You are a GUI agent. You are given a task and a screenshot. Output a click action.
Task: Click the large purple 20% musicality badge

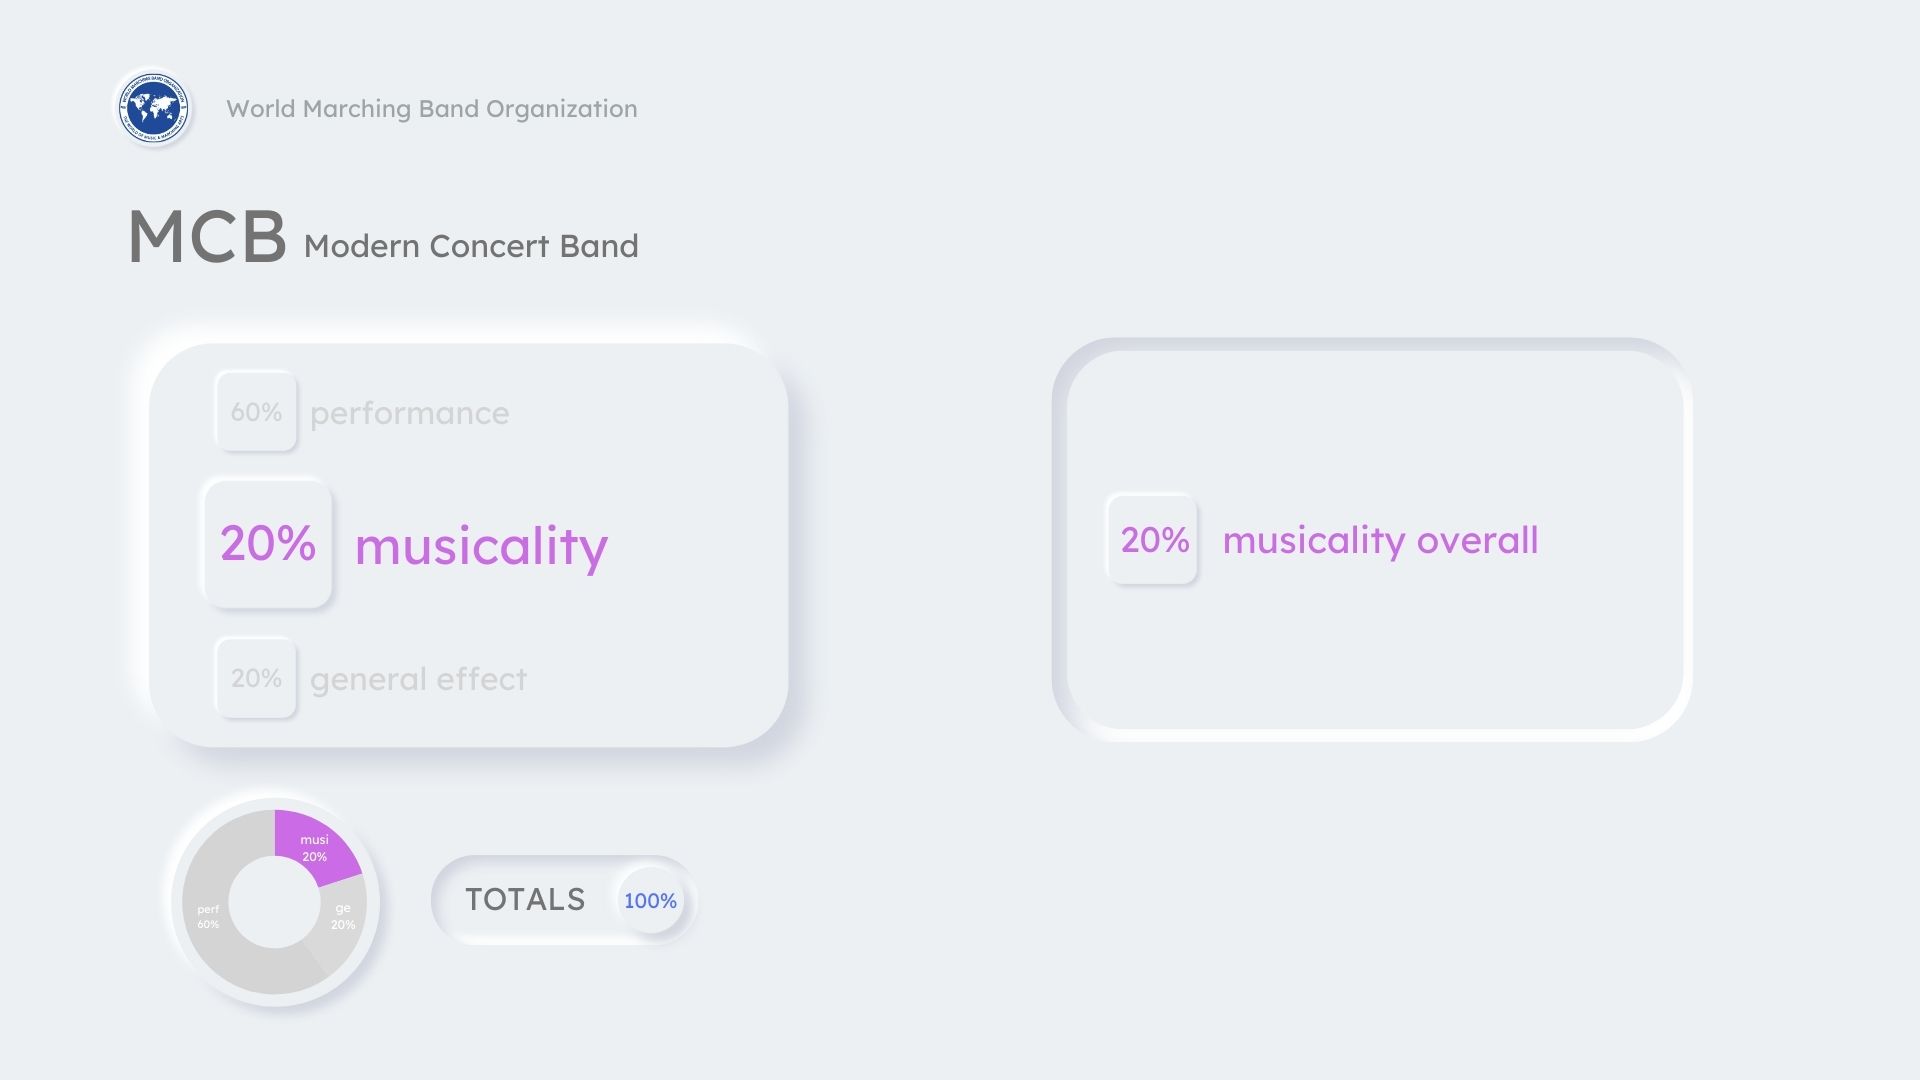268,543
